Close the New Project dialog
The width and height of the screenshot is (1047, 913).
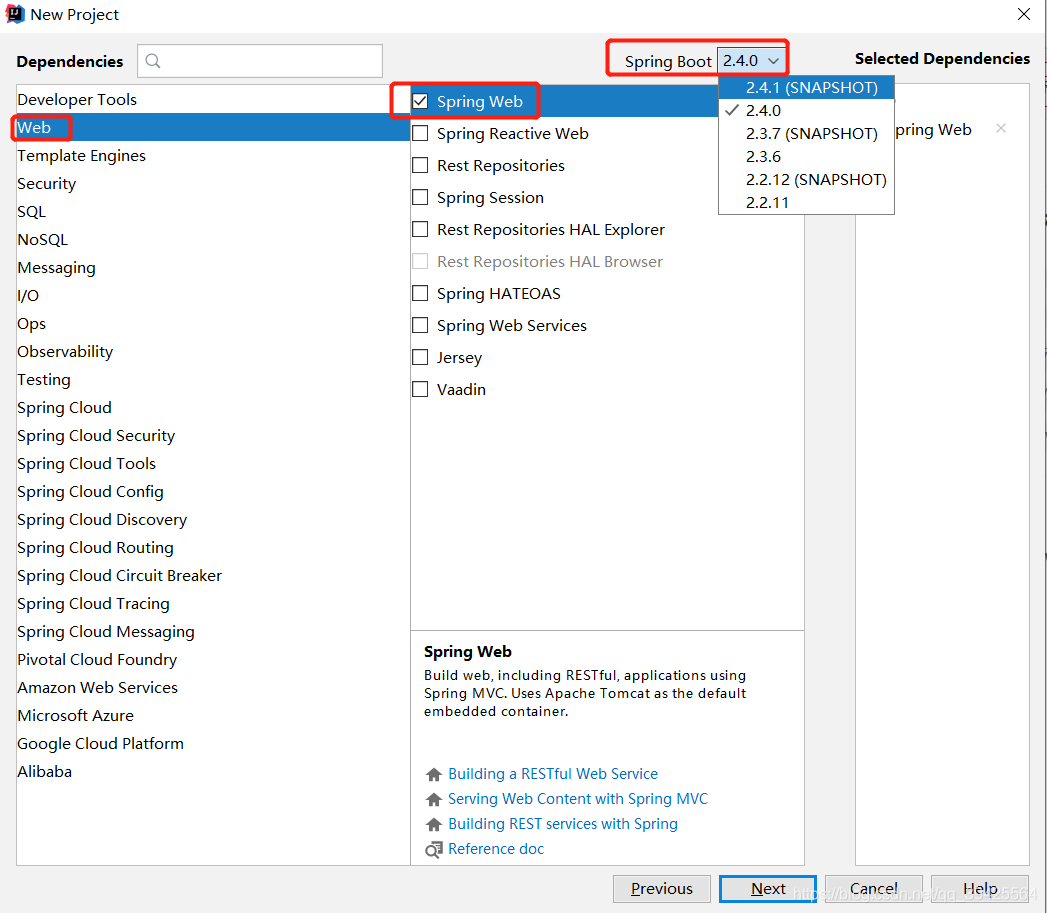[1024, 14]
